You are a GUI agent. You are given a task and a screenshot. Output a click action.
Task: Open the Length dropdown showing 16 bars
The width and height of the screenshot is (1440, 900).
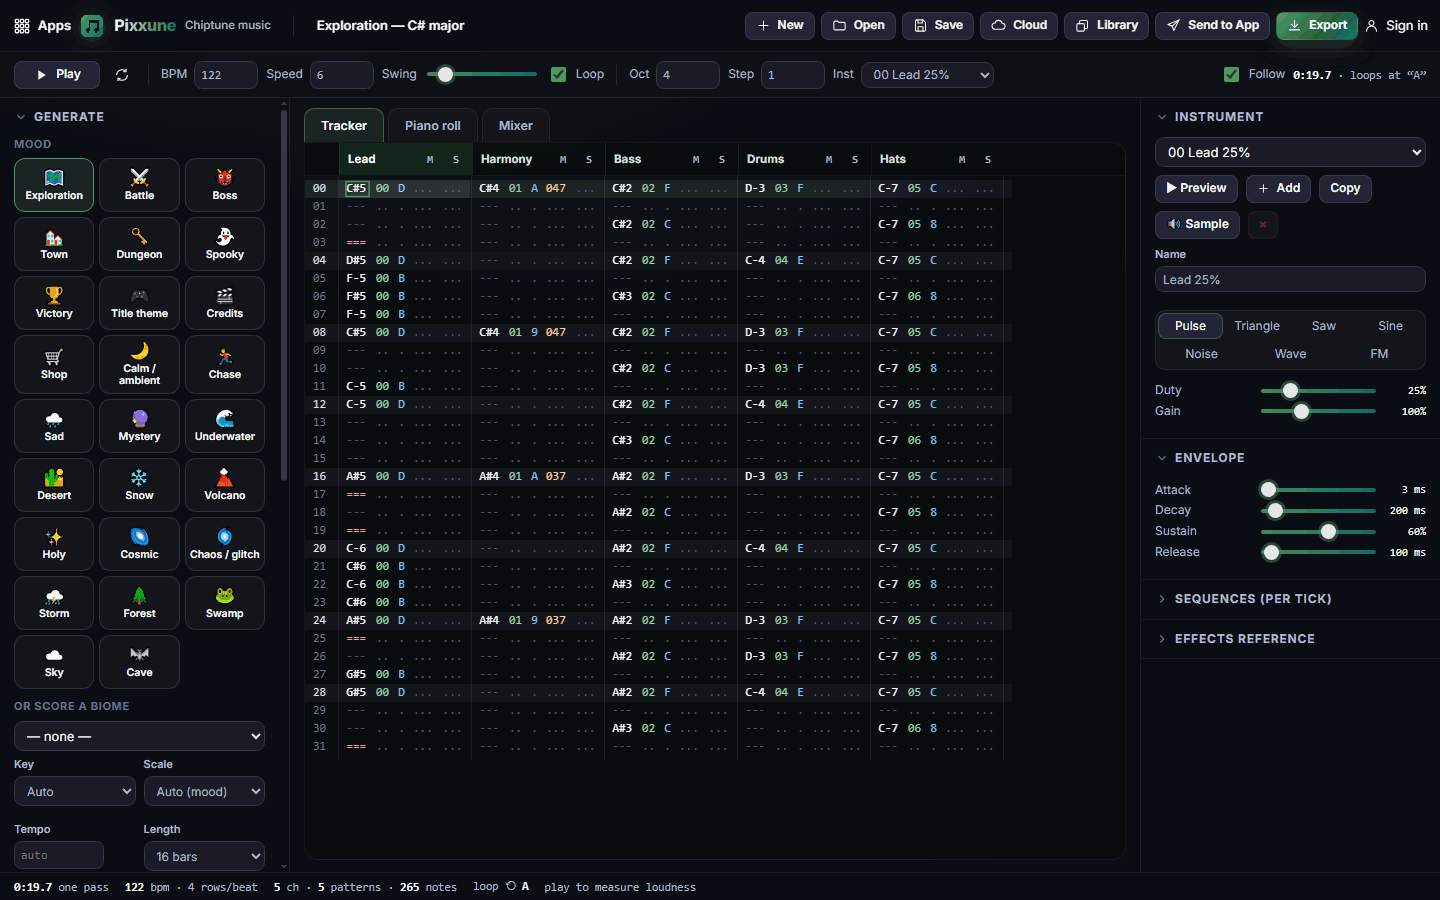204,856
